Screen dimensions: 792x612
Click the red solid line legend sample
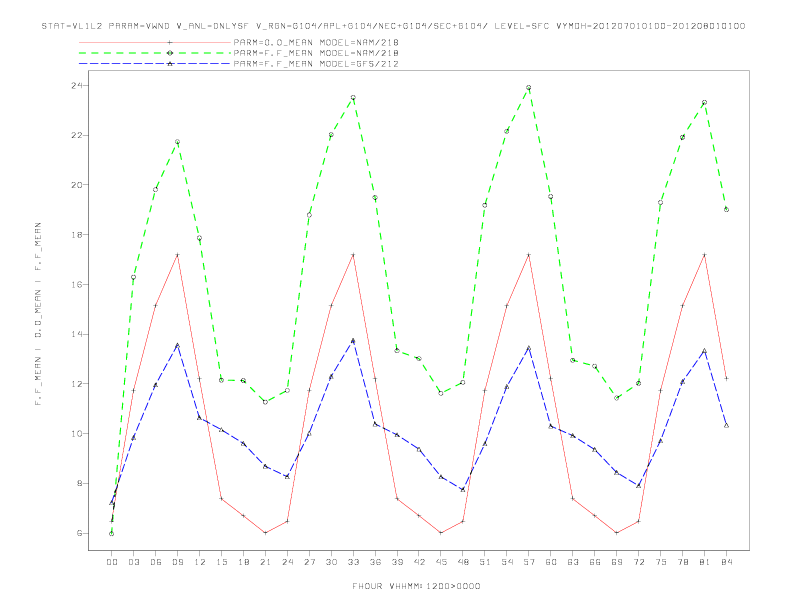155,42
